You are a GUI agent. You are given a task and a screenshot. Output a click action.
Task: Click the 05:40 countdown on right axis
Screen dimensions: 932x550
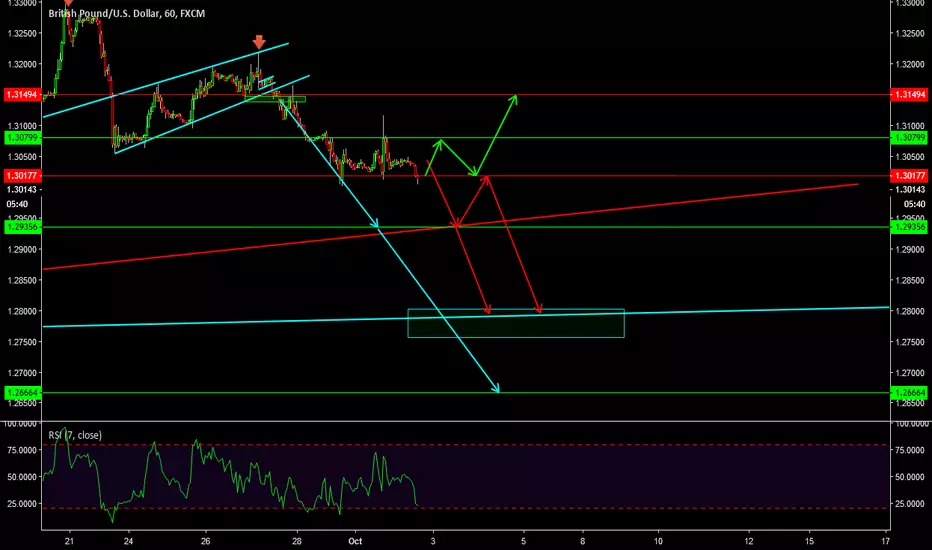tap(914, 204)
